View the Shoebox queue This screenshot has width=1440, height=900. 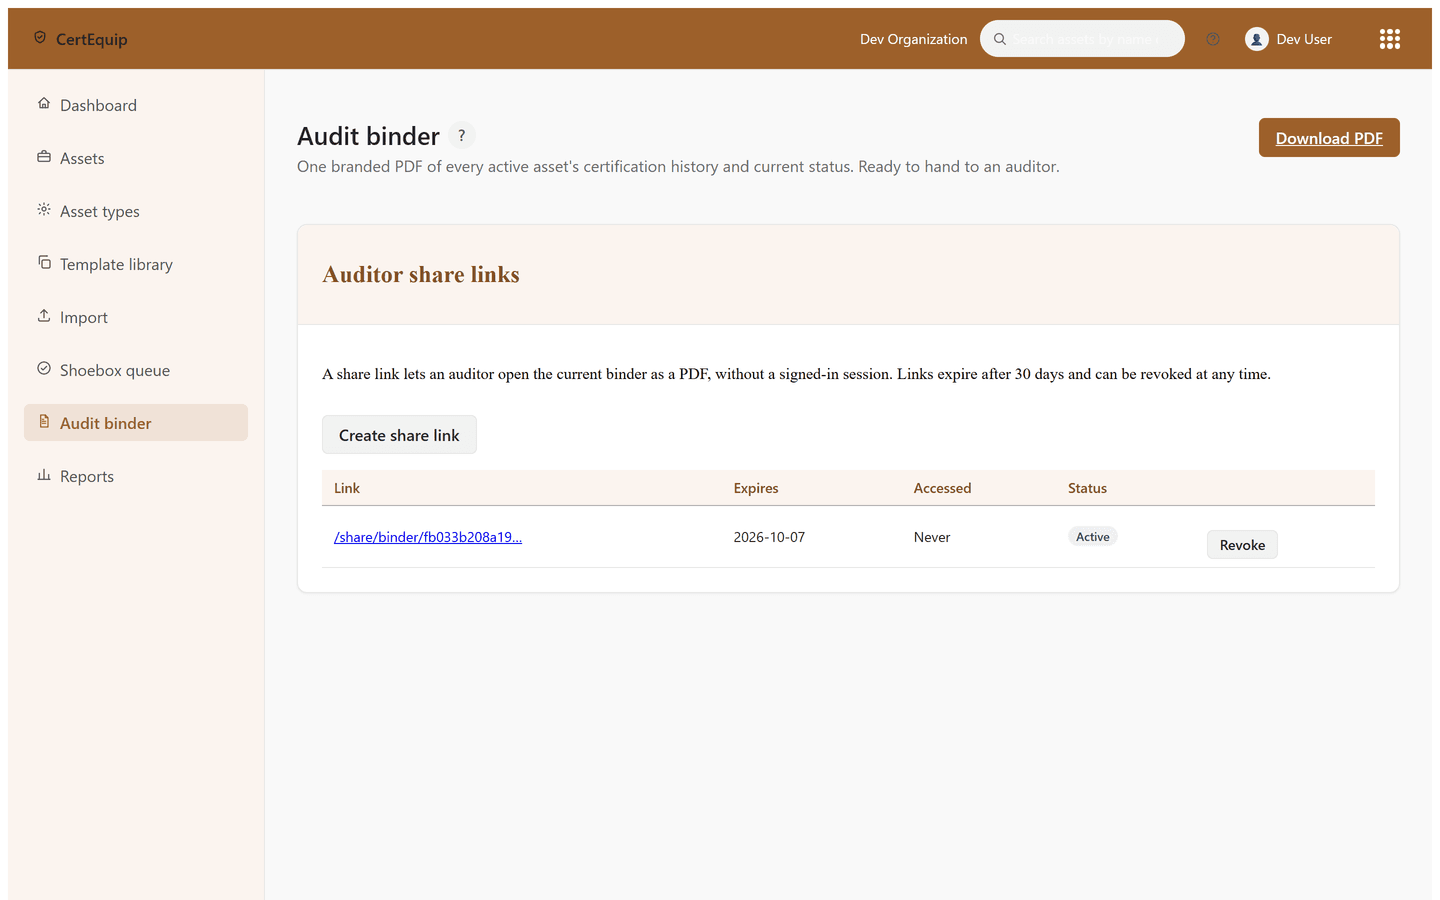coord(136,370)
